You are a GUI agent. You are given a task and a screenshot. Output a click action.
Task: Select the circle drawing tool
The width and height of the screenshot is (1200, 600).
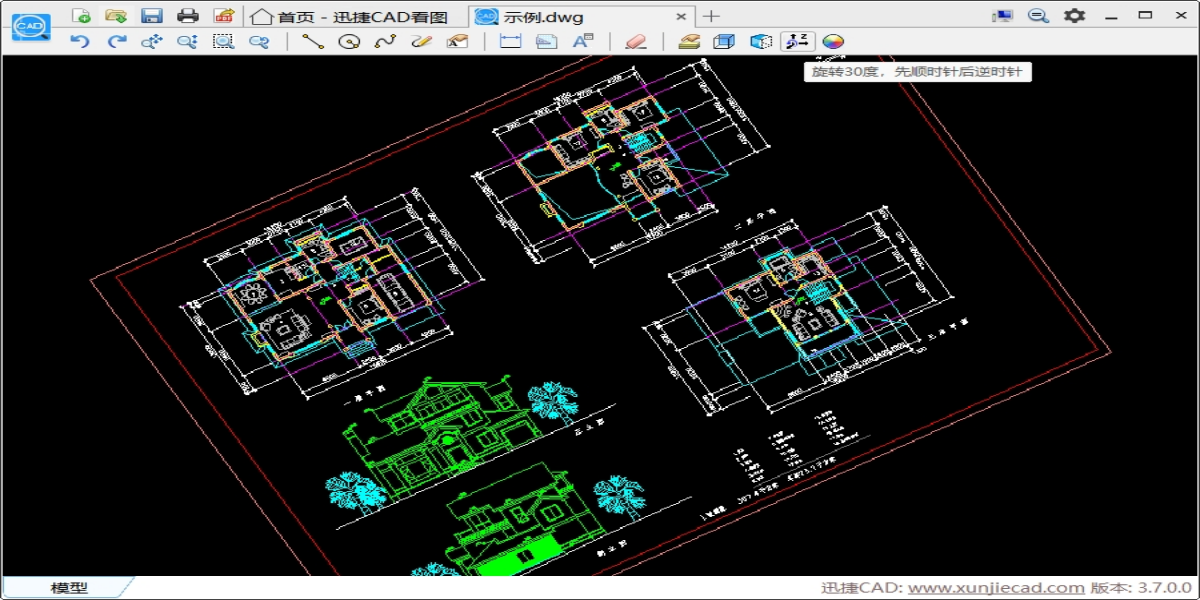(x=349, y=41)
